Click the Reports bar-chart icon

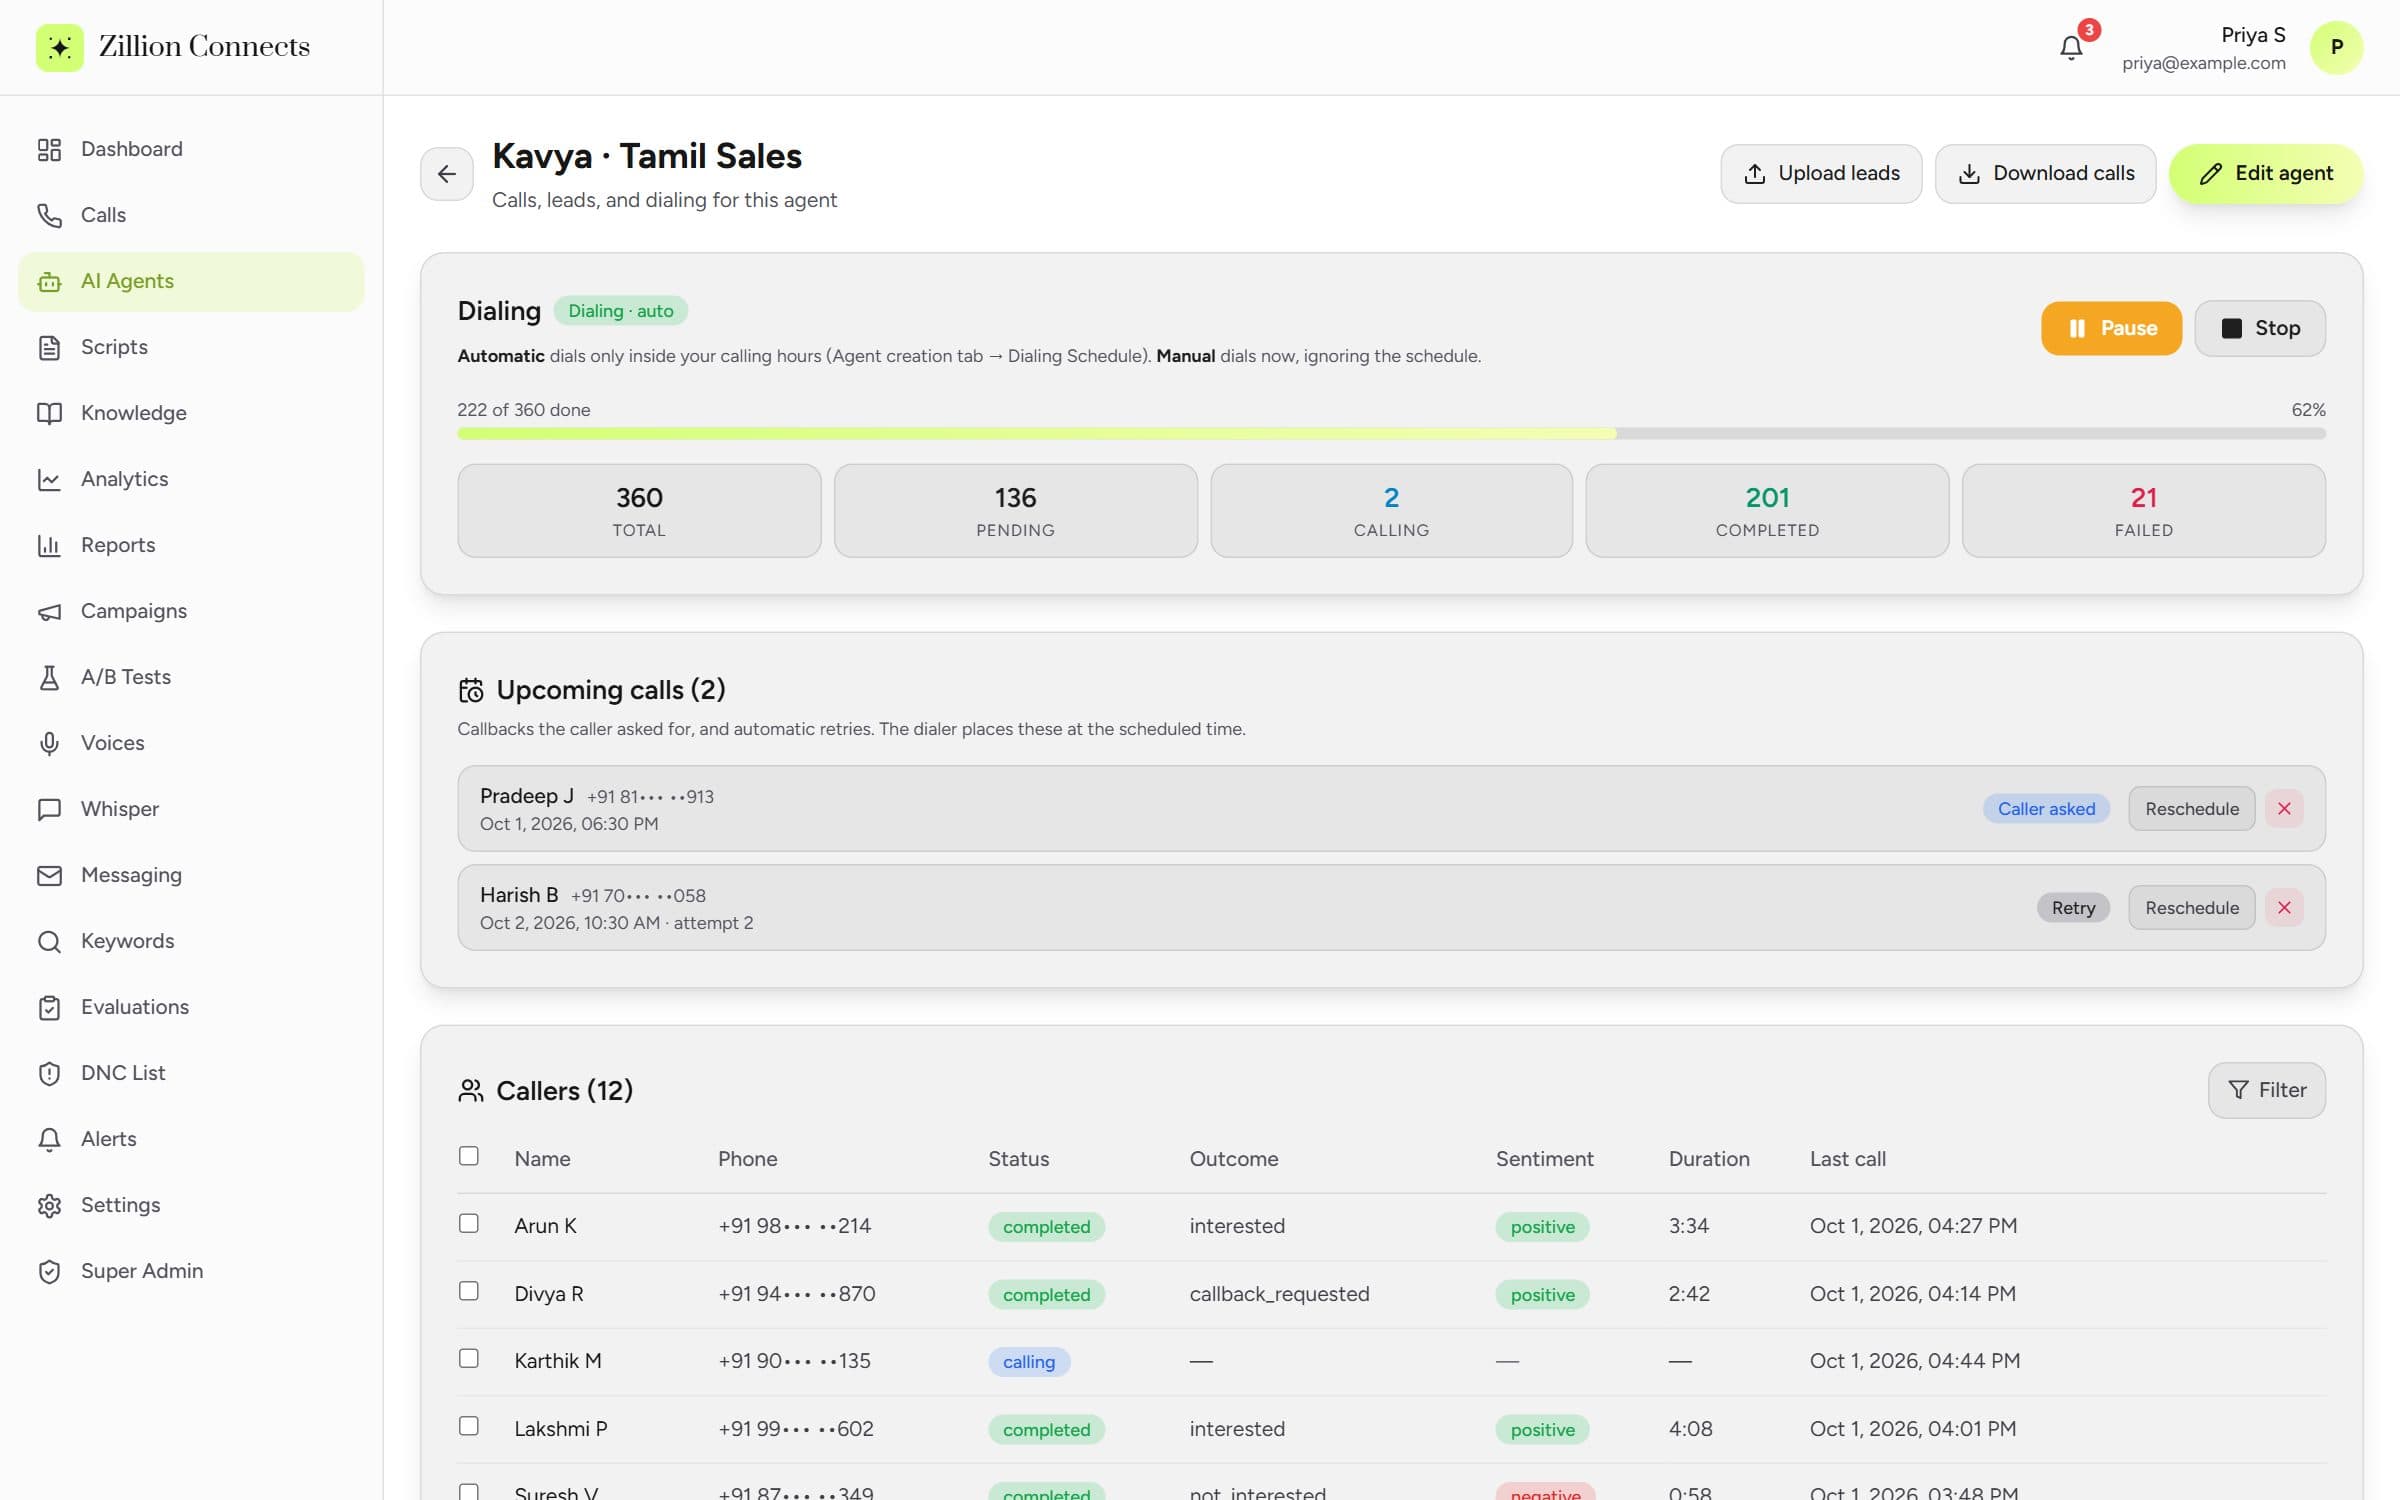(x=49, y=545)
